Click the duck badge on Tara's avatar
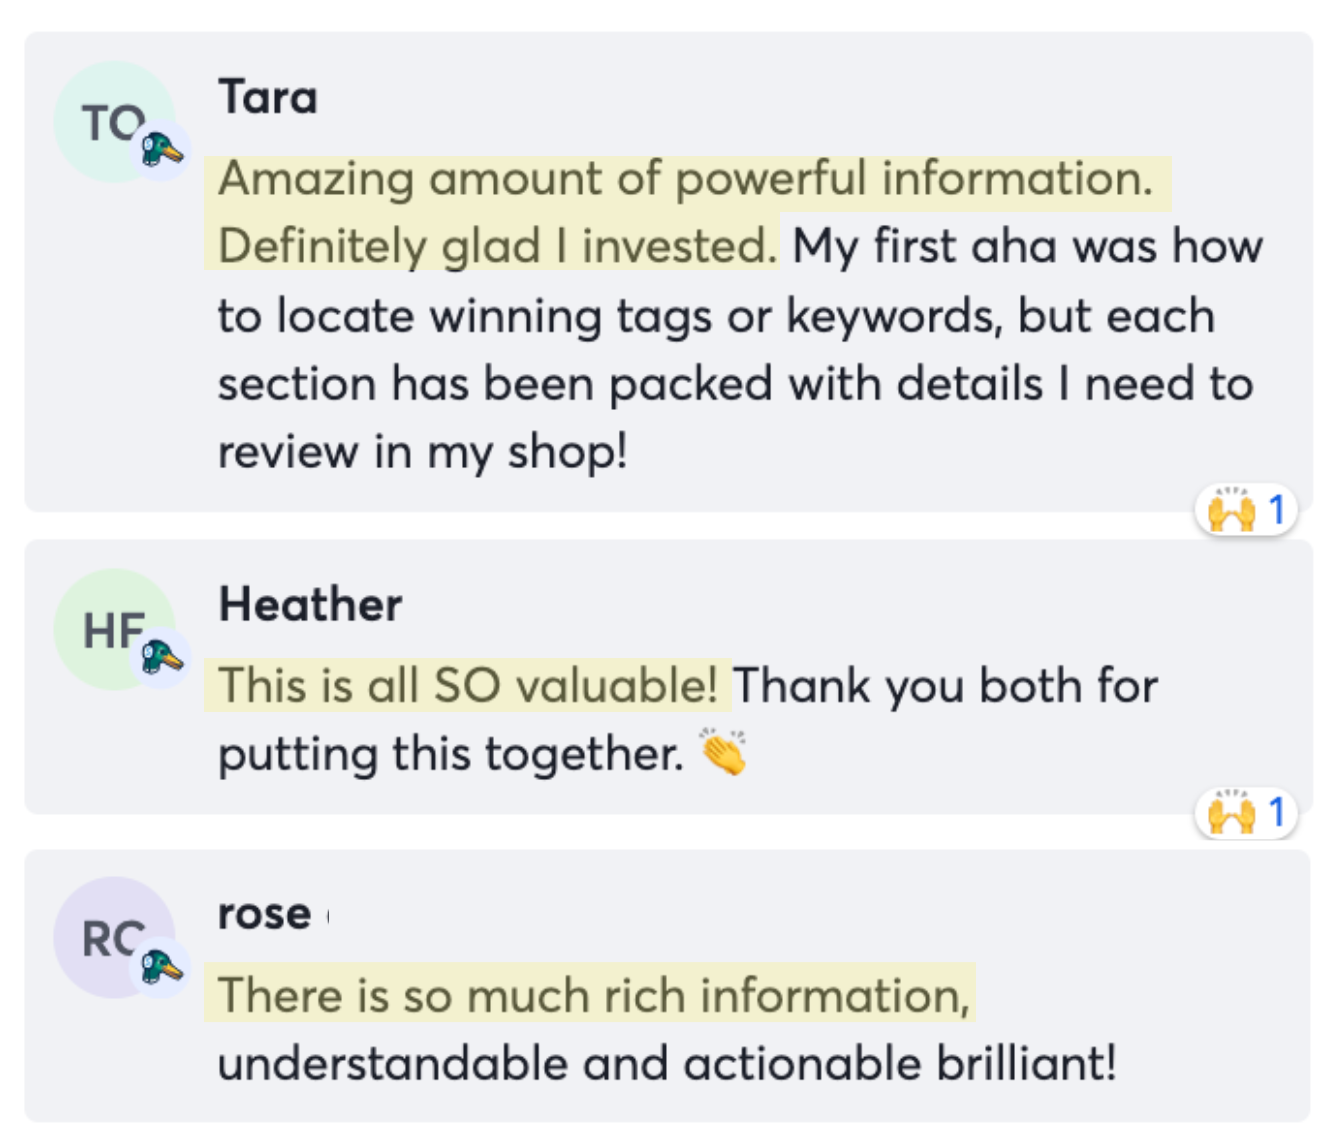This screenshot has width=1340, height=1148. (162, 151)
